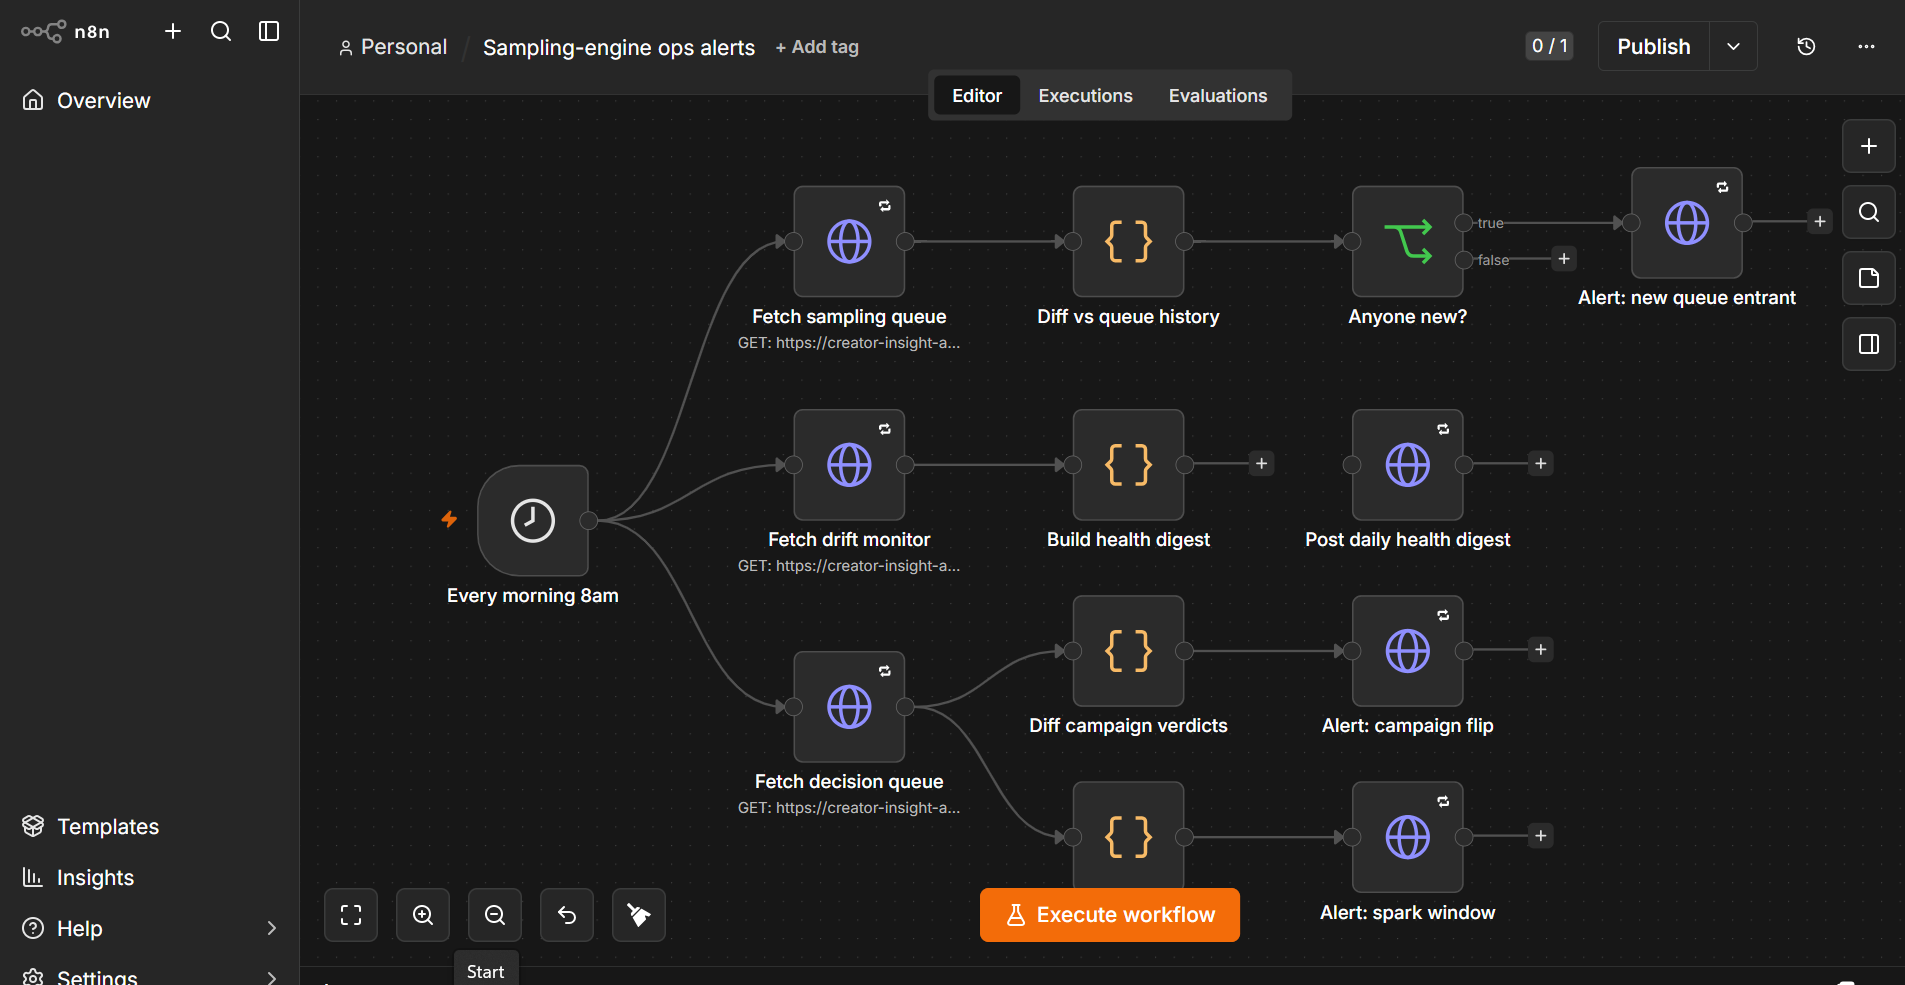Switch to the Evaluations tab

tap(1218, 95)
